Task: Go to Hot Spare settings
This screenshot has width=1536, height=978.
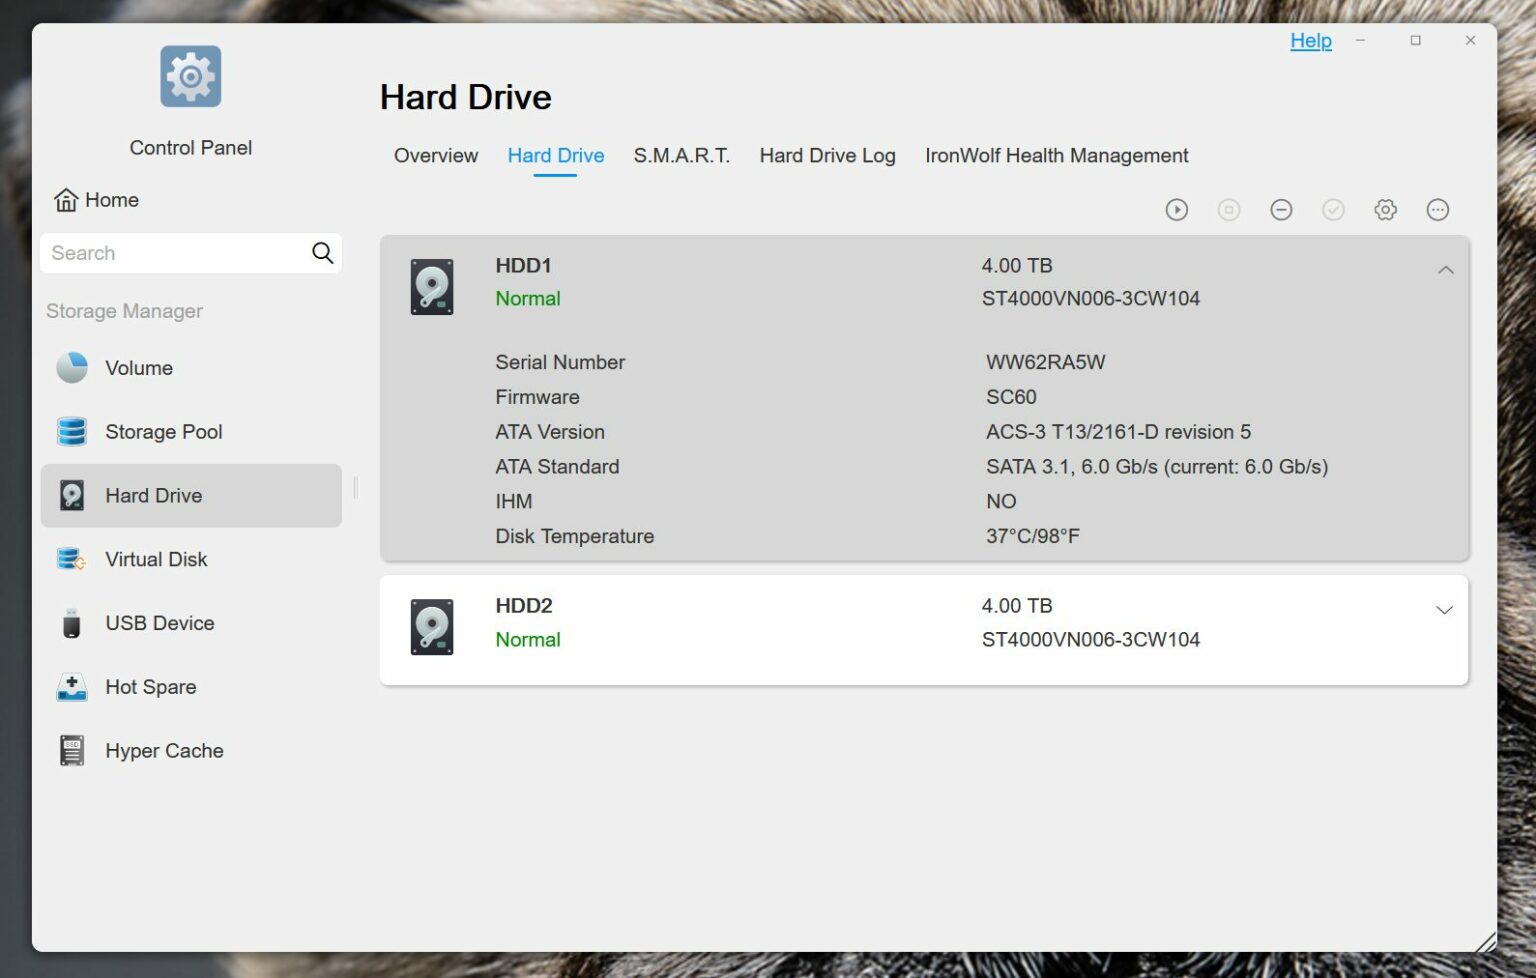Action: point(150,687)
